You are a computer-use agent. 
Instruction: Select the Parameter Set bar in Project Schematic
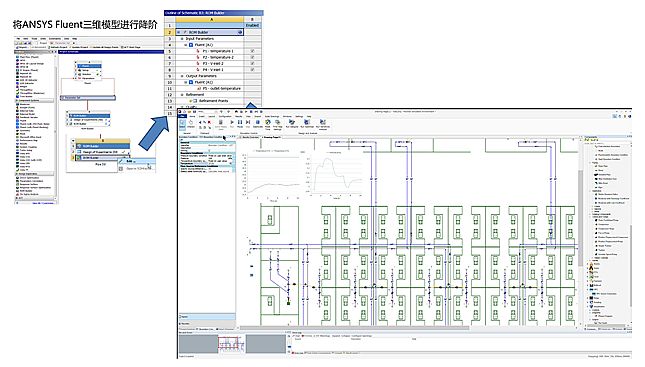pos(88,98)
